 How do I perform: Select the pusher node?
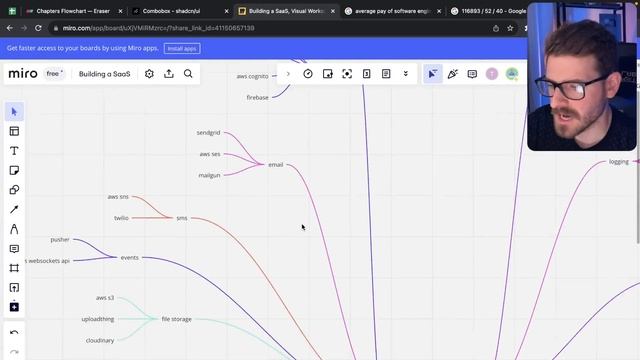tap(60, 240)
